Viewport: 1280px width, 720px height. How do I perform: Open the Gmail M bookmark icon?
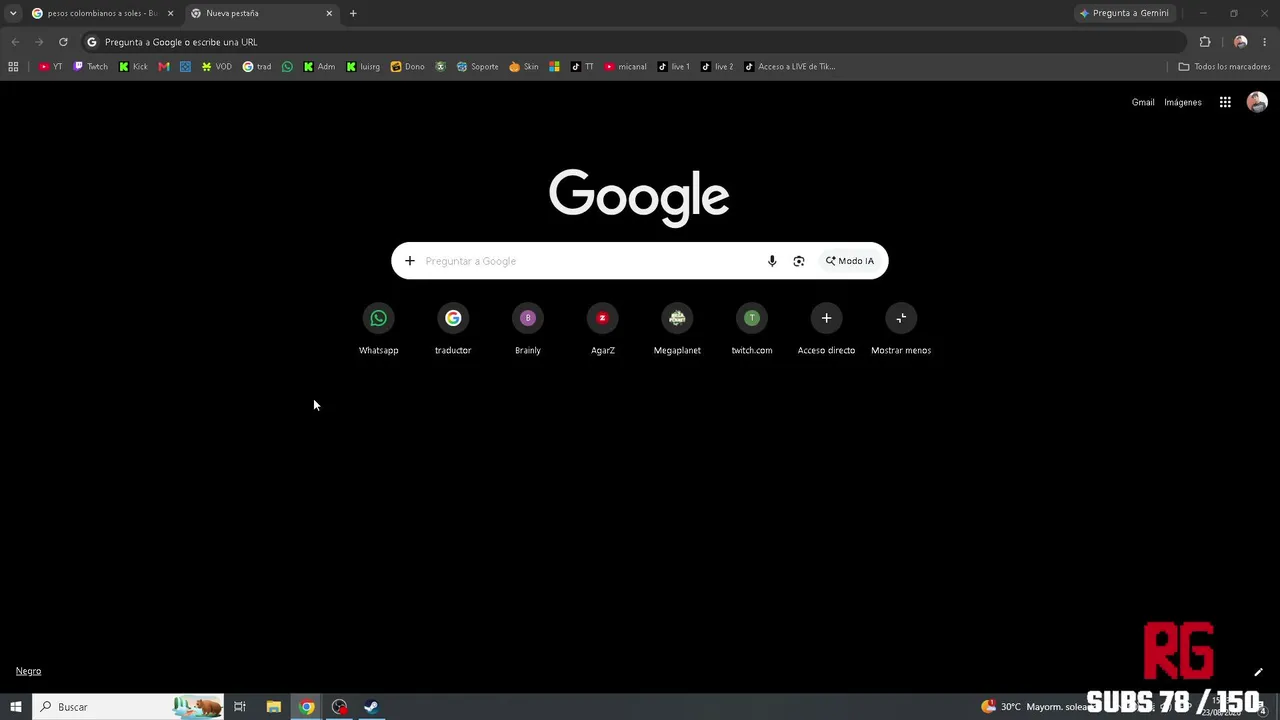coord(164,67)
